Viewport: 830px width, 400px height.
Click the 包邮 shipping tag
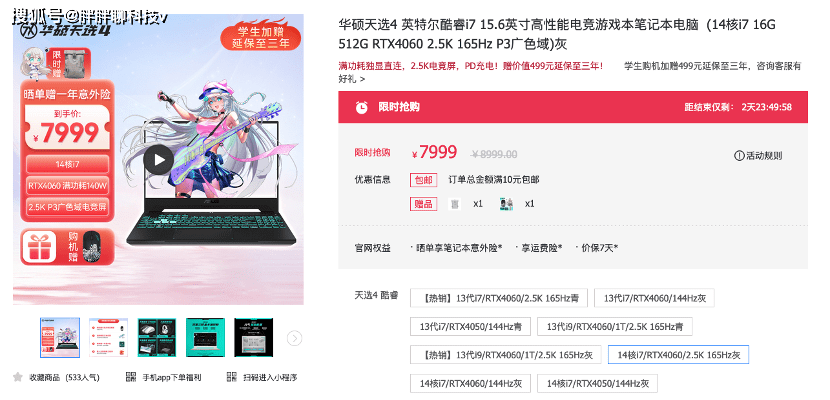423,180
